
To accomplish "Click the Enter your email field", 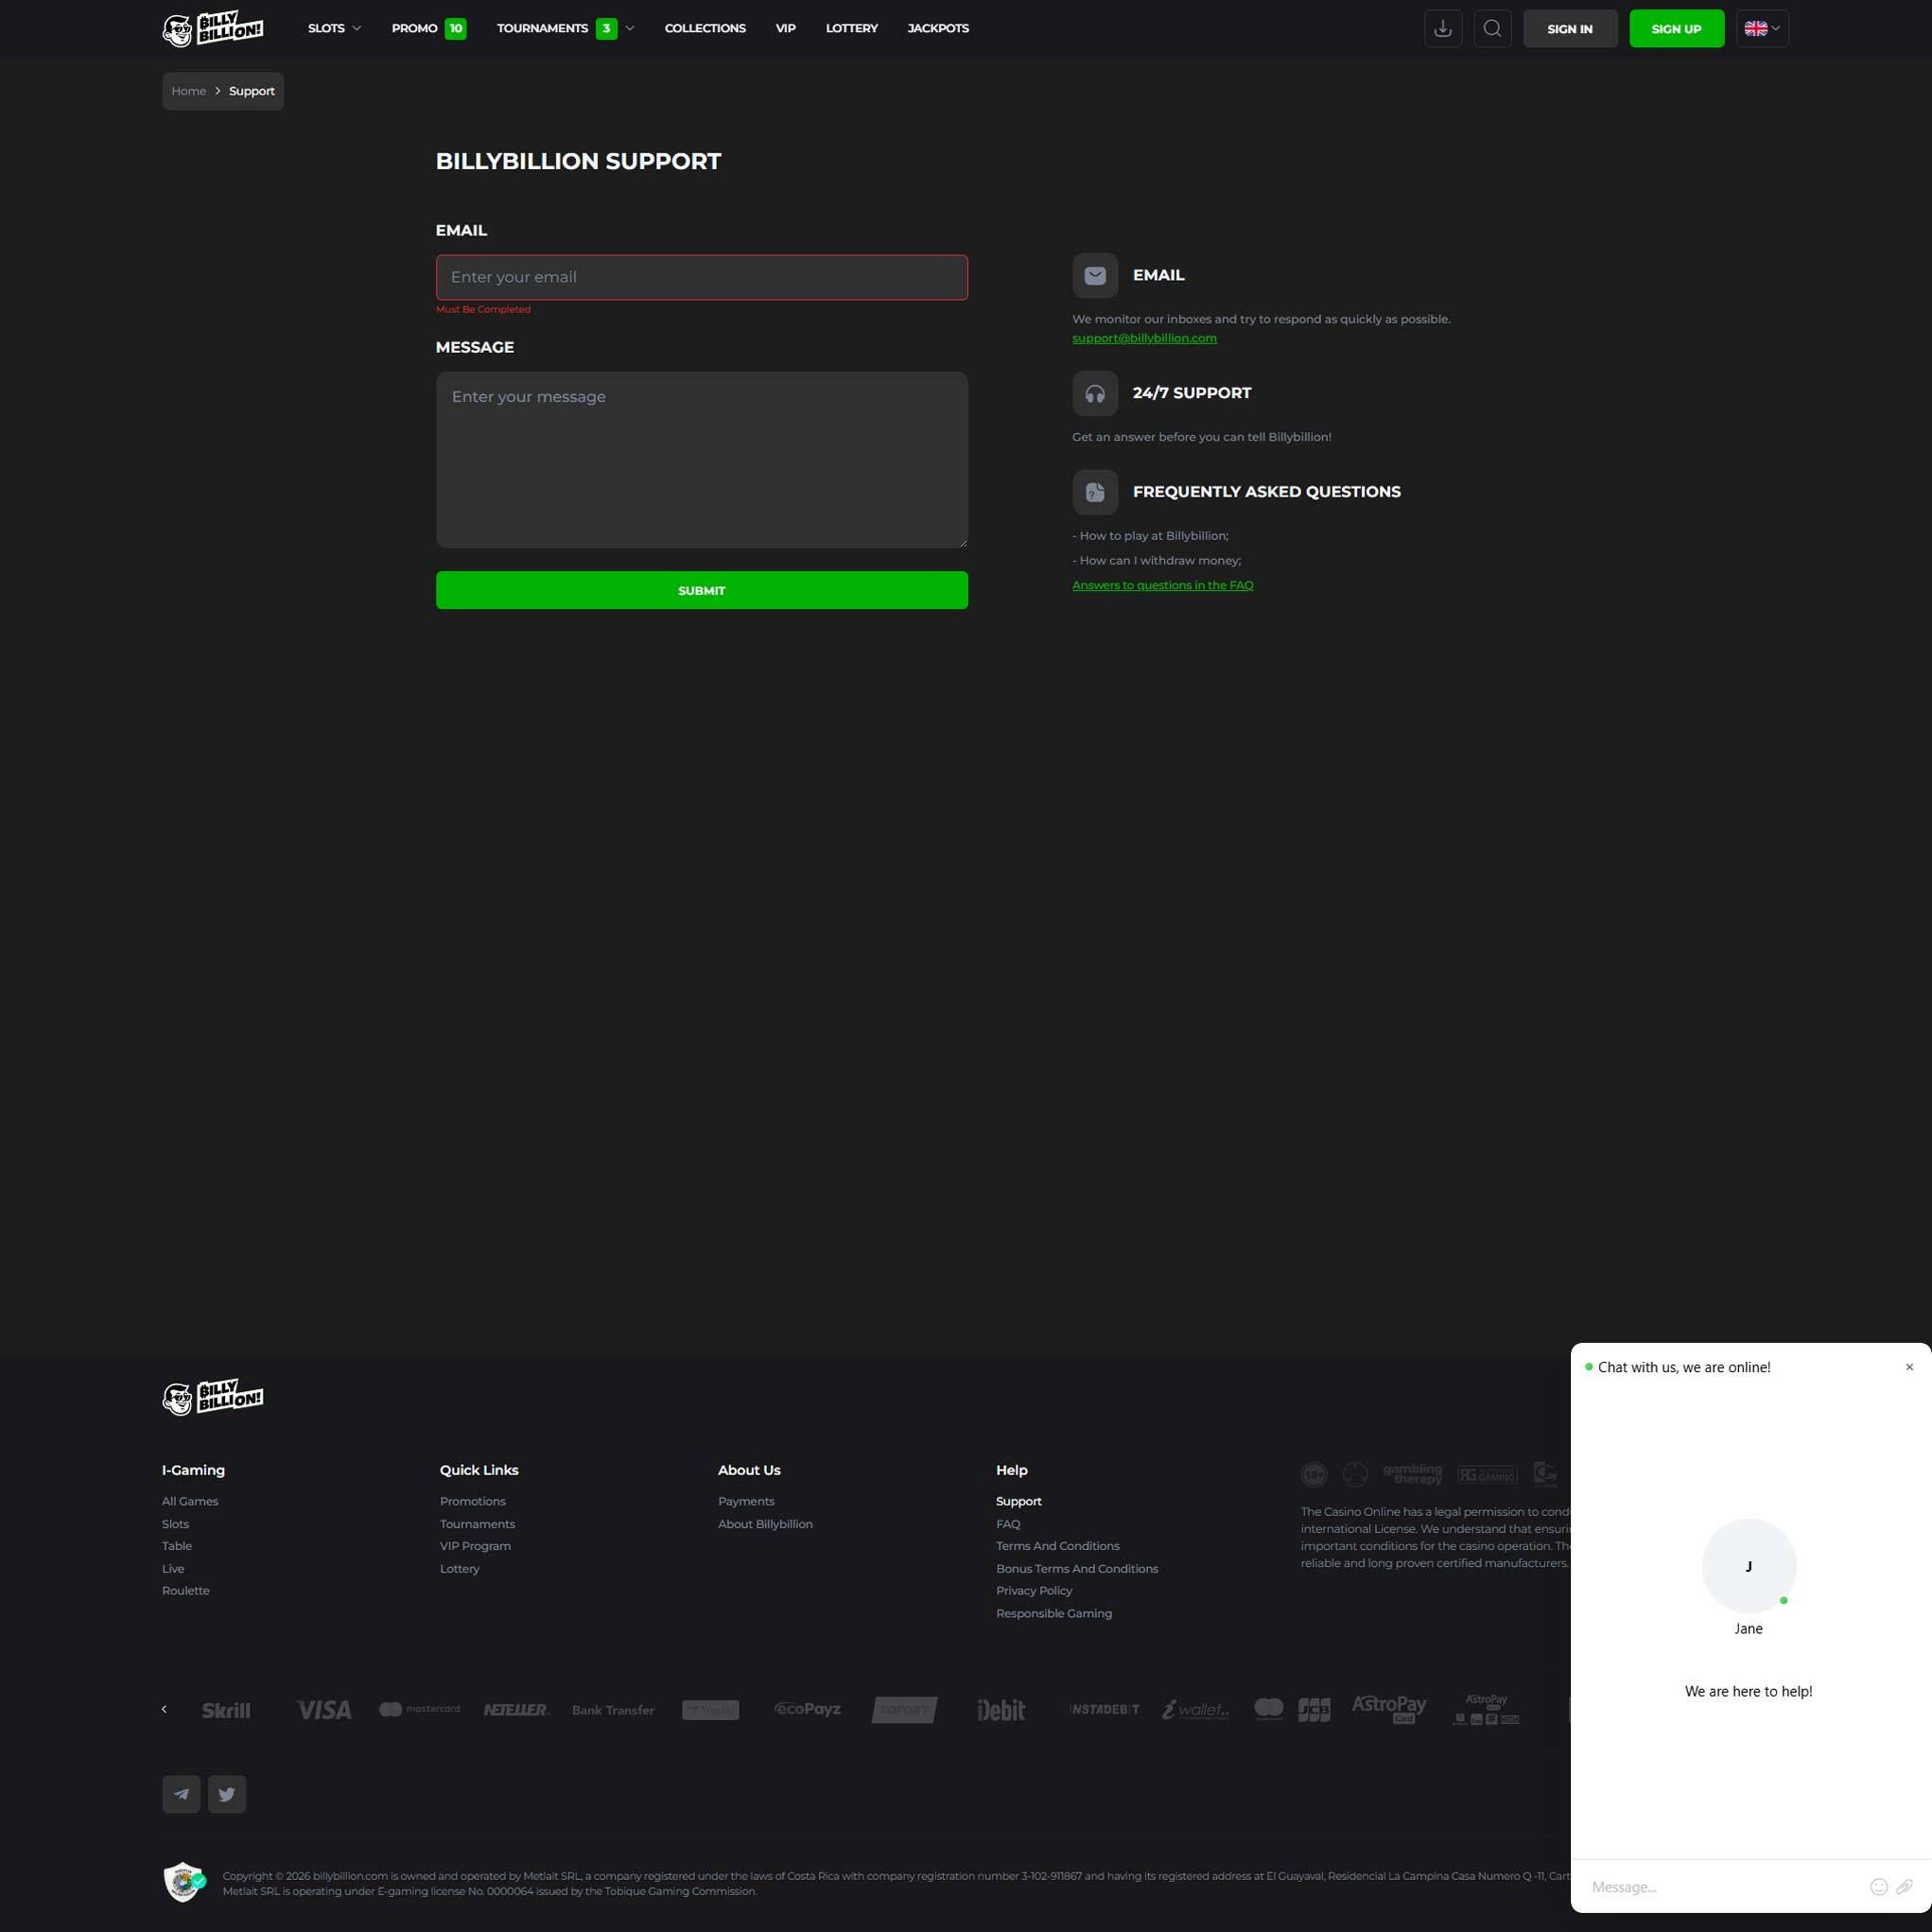I will [x=701, y=277].
